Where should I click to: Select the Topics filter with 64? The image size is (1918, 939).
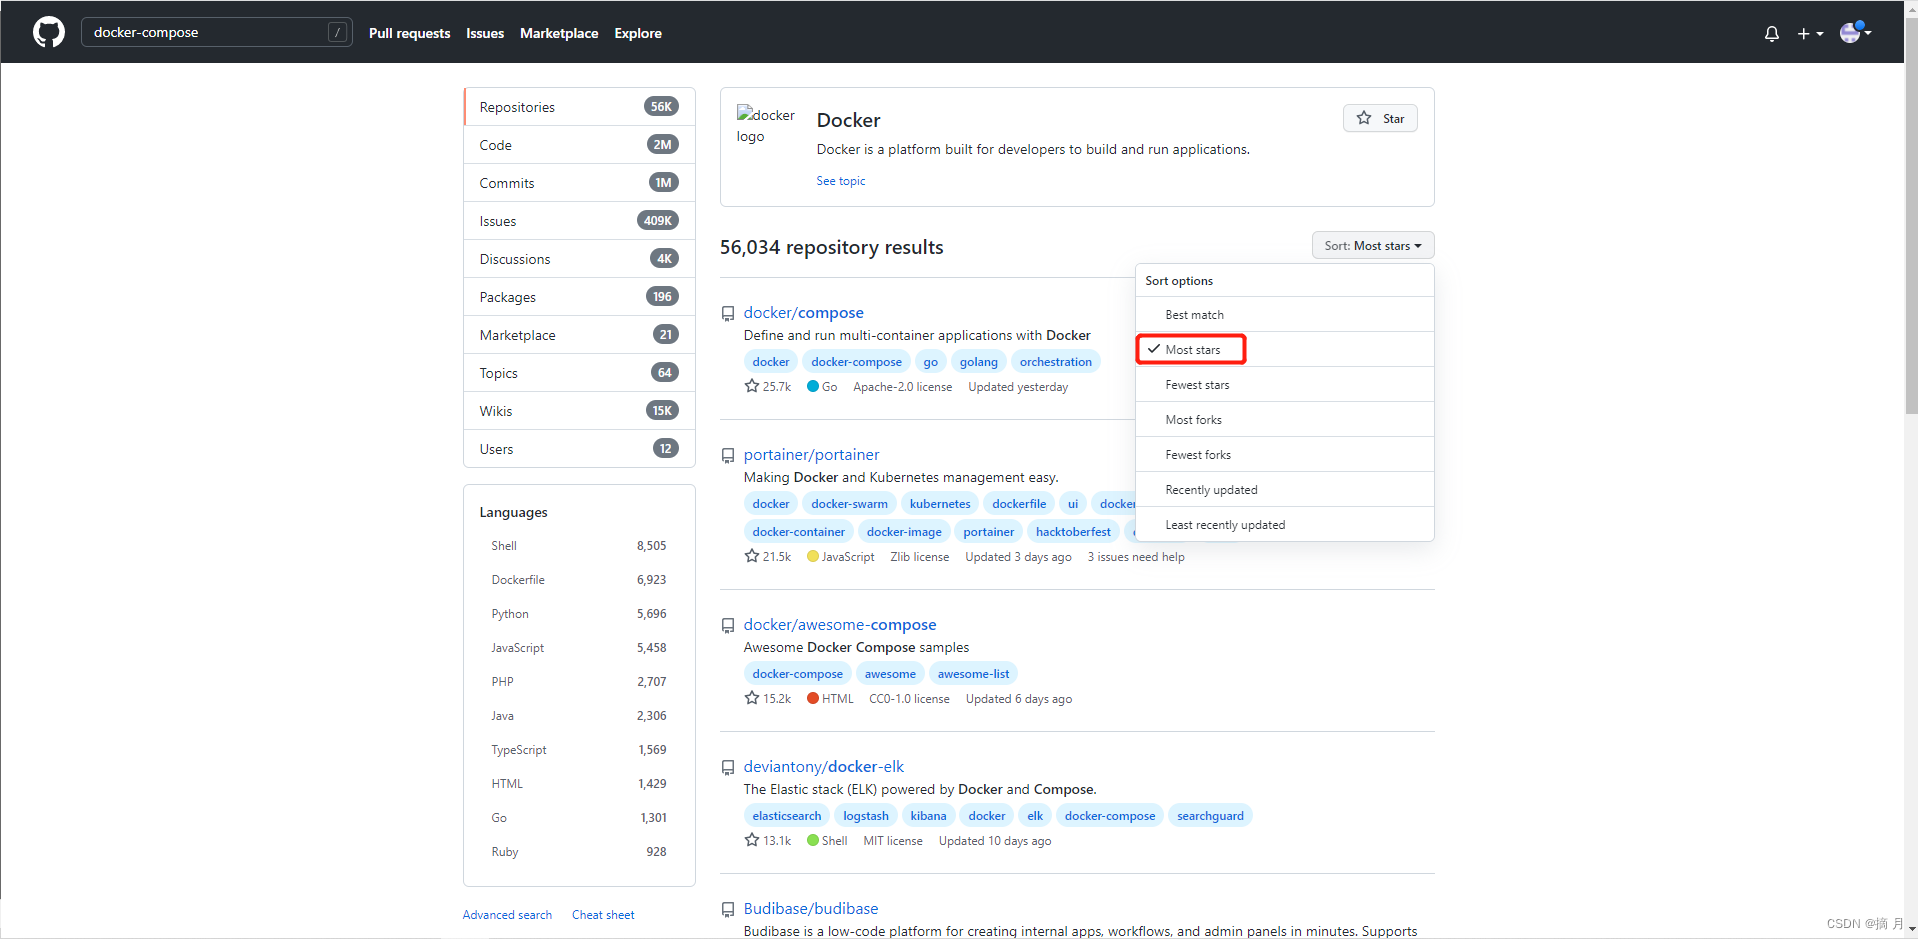[x=580, y=373]
